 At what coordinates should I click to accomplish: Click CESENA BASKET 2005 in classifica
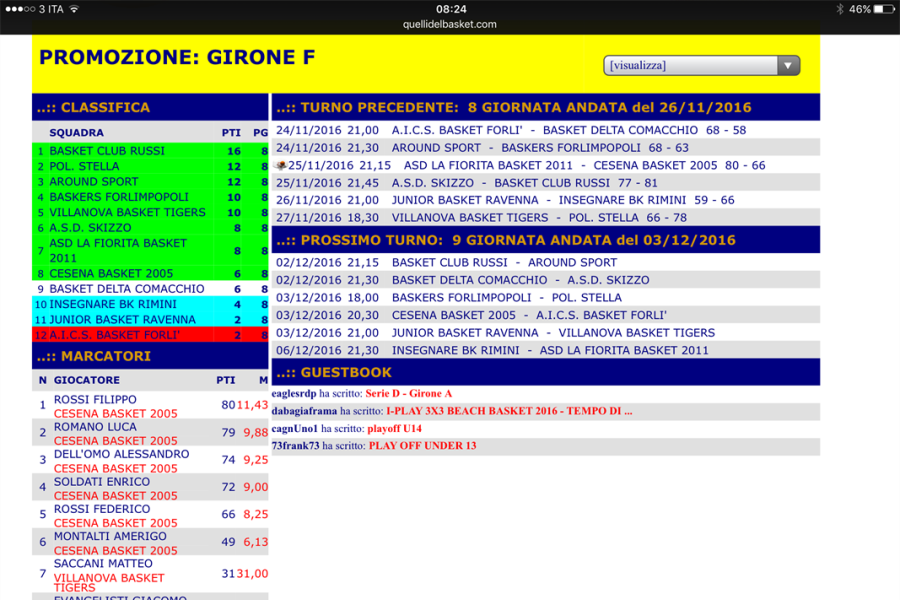(x=111, y=273)
